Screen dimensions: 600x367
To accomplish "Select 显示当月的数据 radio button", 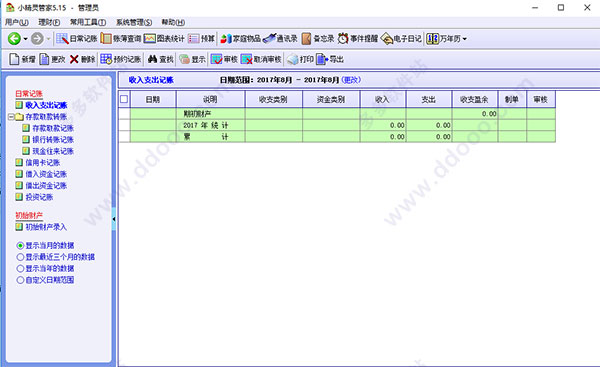I will (x=20, y=245).
